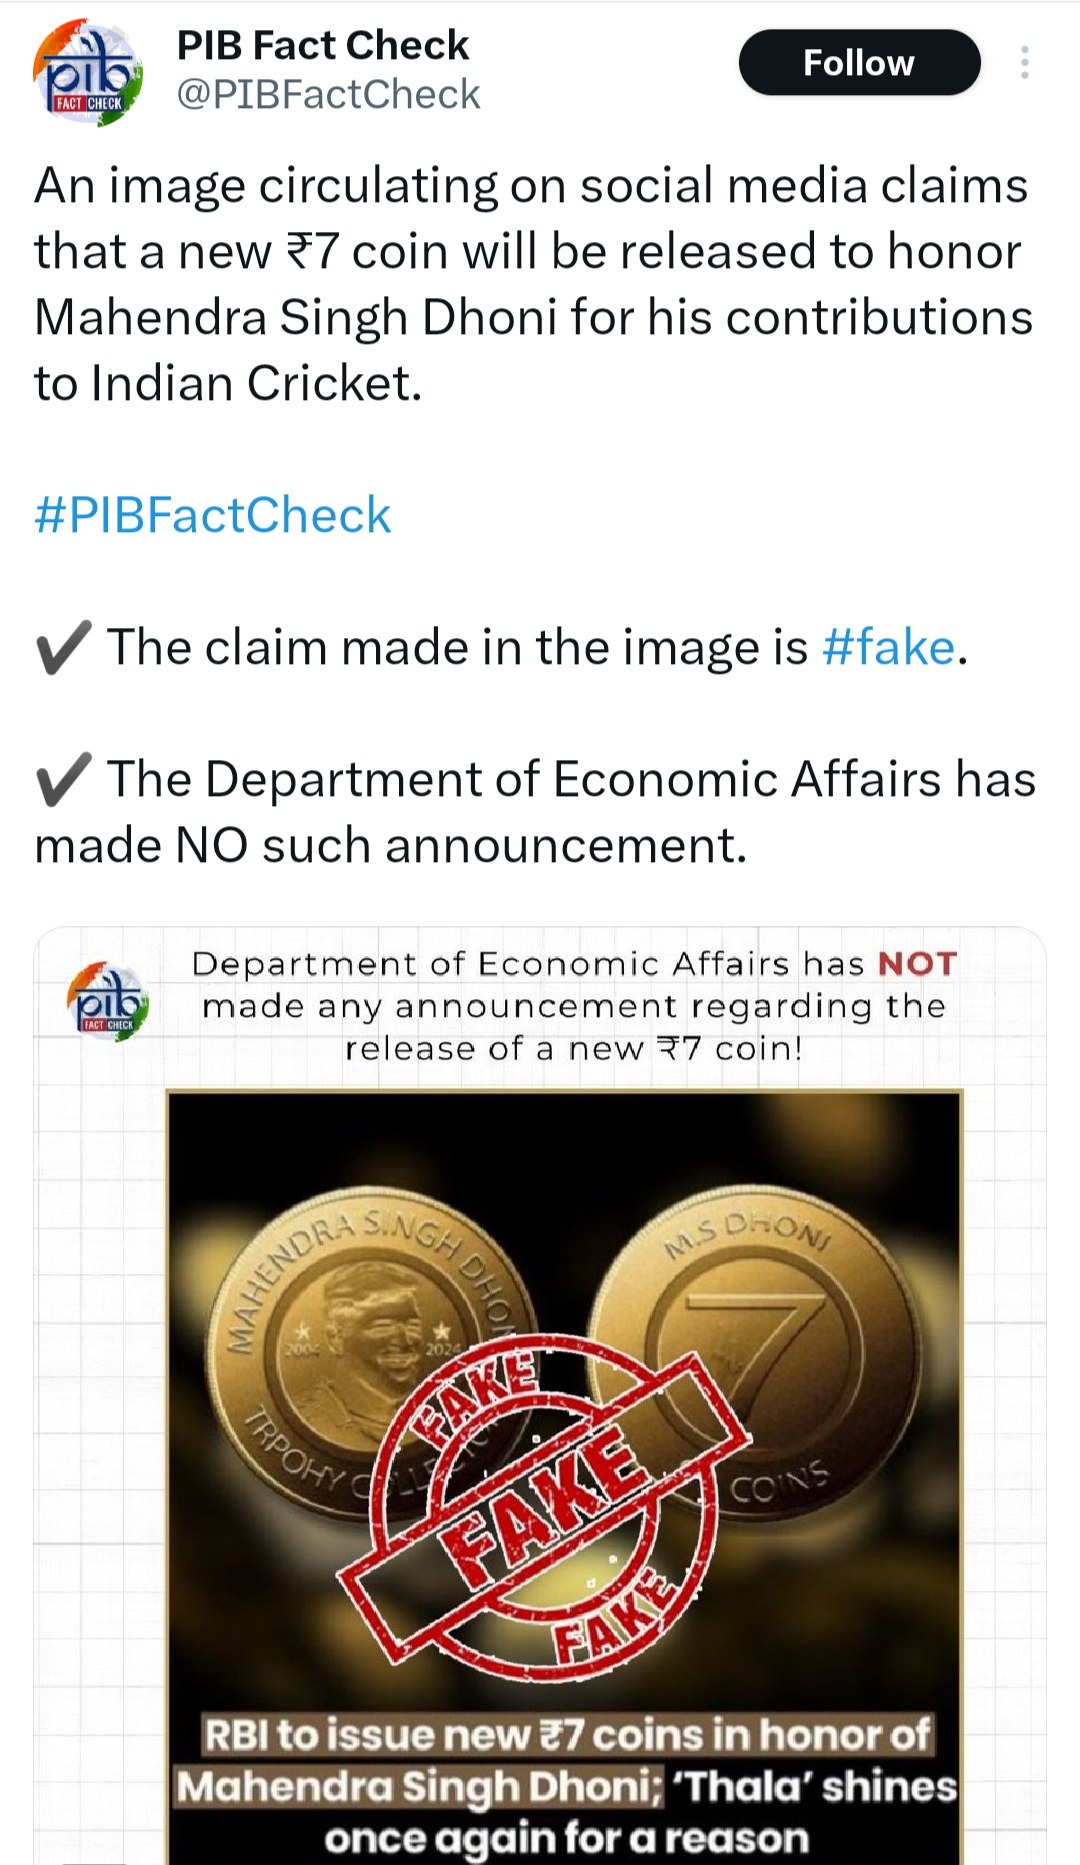Screen dimensions: 1080x1865
Task: Tap the @PIBFactCheck handle
Action: pos(328,94)
